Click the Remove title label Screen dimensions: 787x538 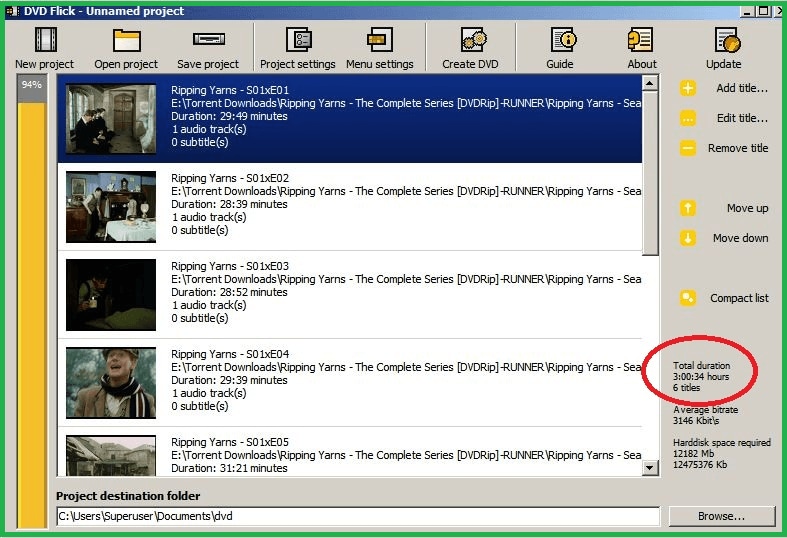(x=738, y=148)
